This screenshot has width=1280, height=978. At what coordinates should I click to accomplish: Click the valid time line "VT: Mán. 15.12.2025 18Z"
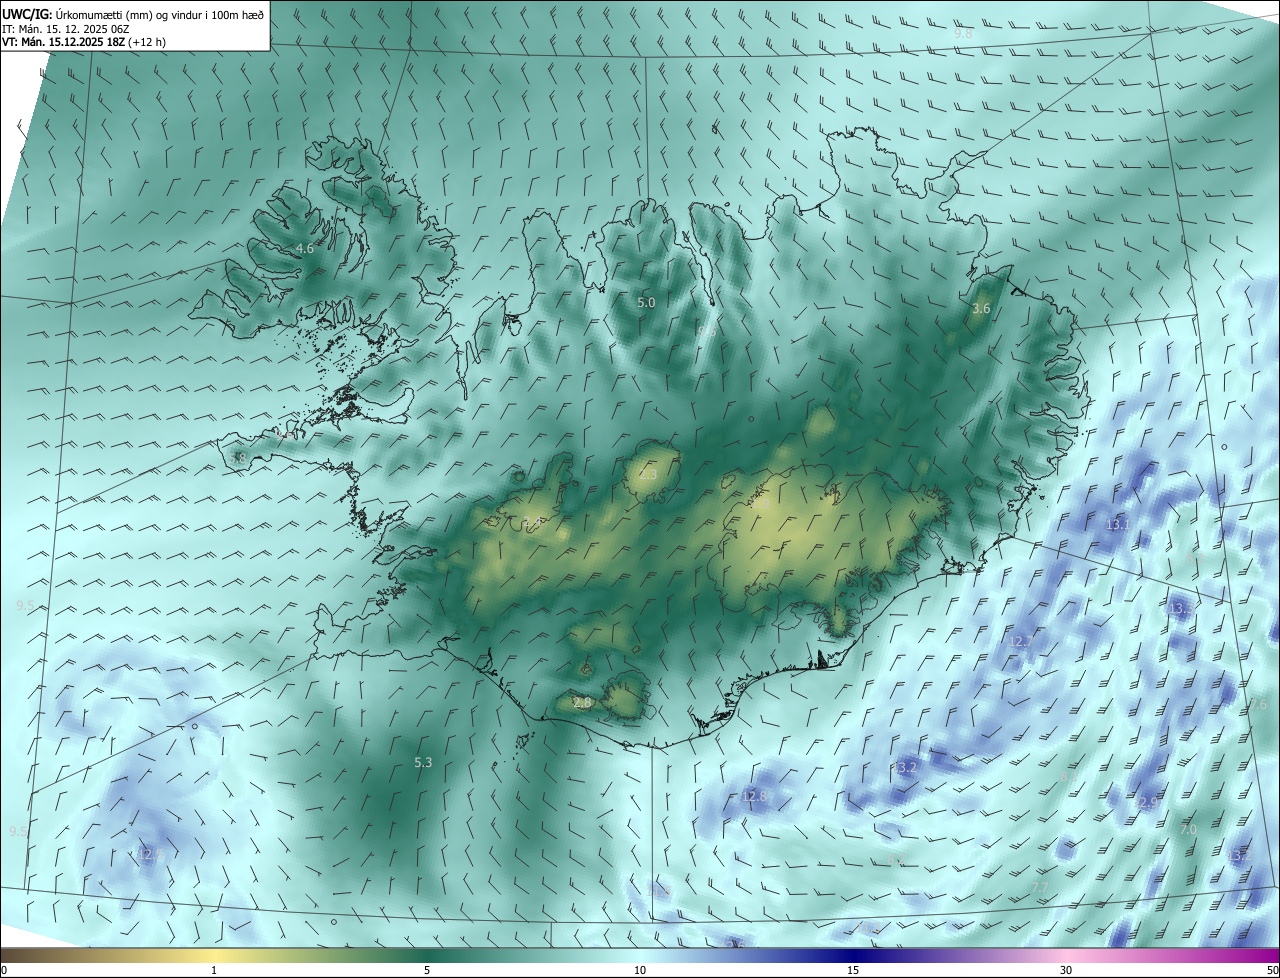pyautogui.click(x=63, y=42)
